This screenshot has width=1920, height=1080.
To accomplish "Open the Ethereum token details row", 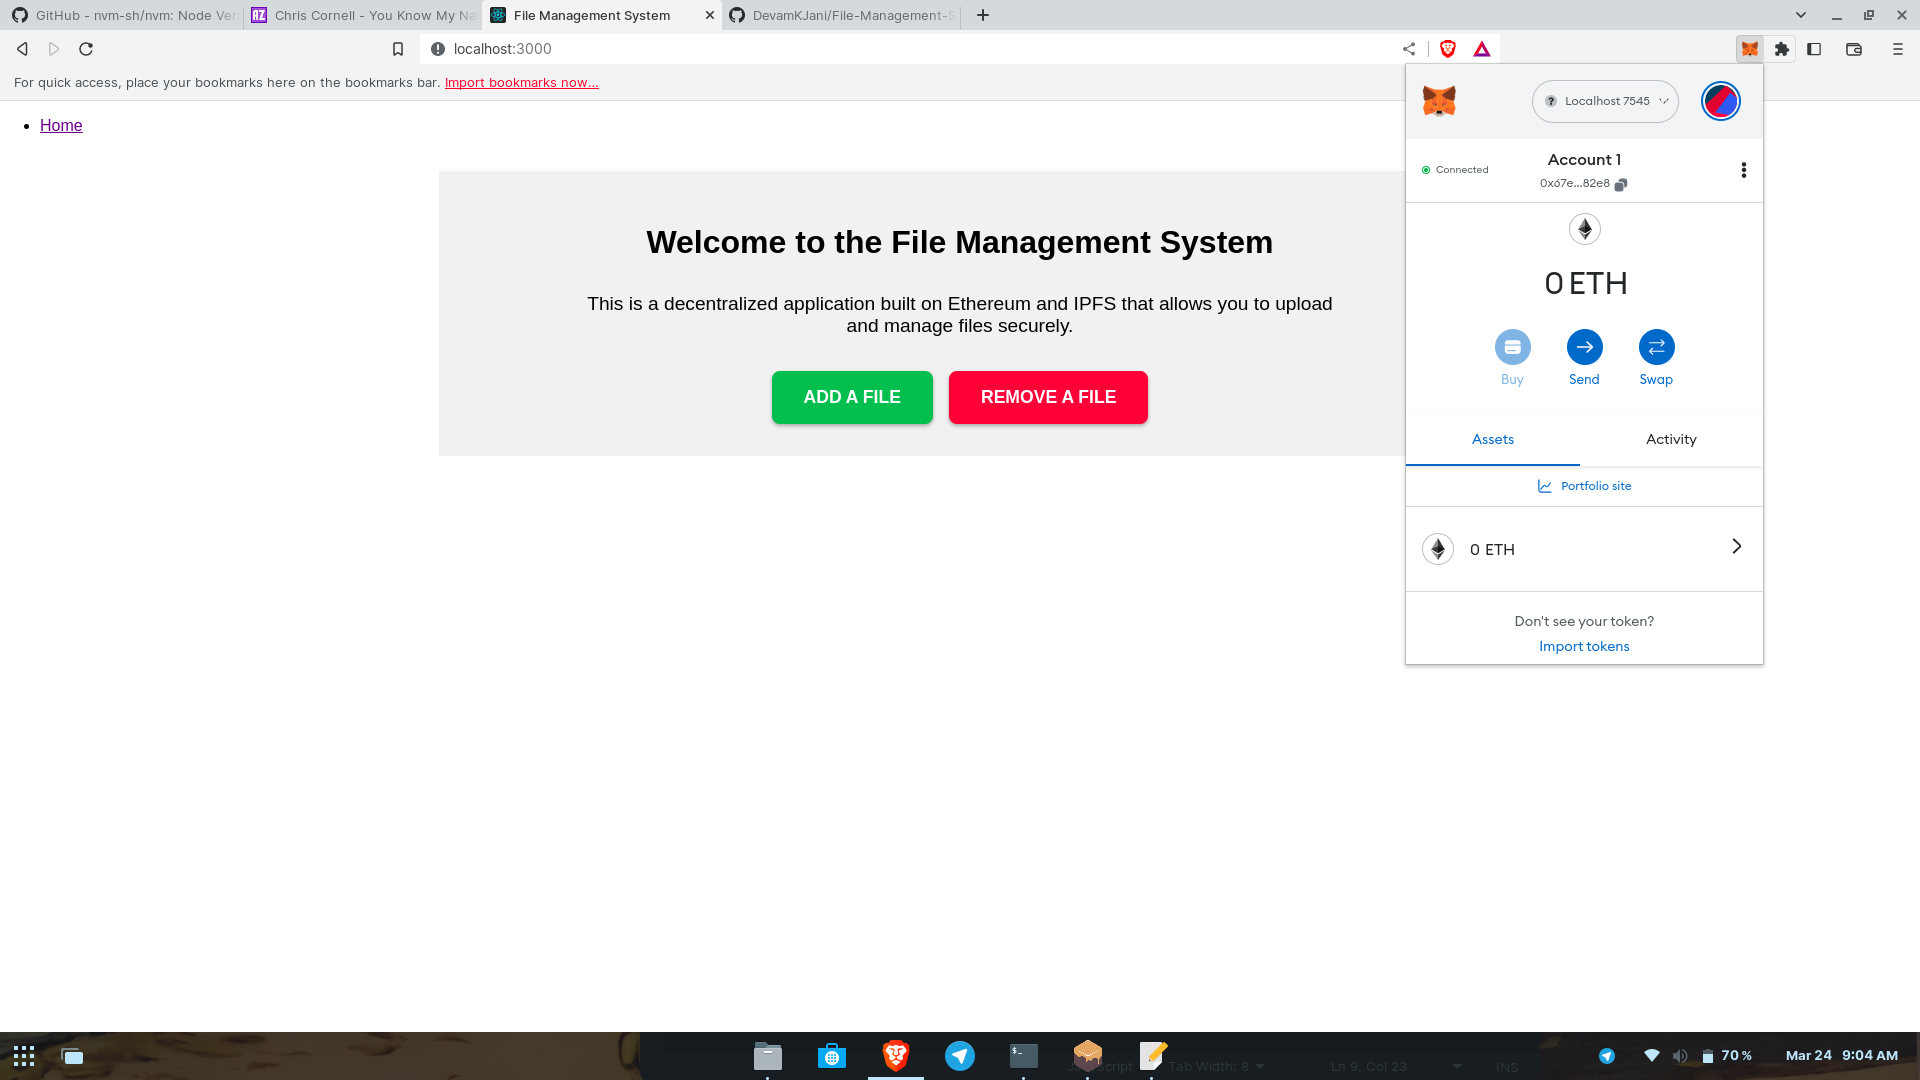I will pyautogui.click(x=1584, y=549).
